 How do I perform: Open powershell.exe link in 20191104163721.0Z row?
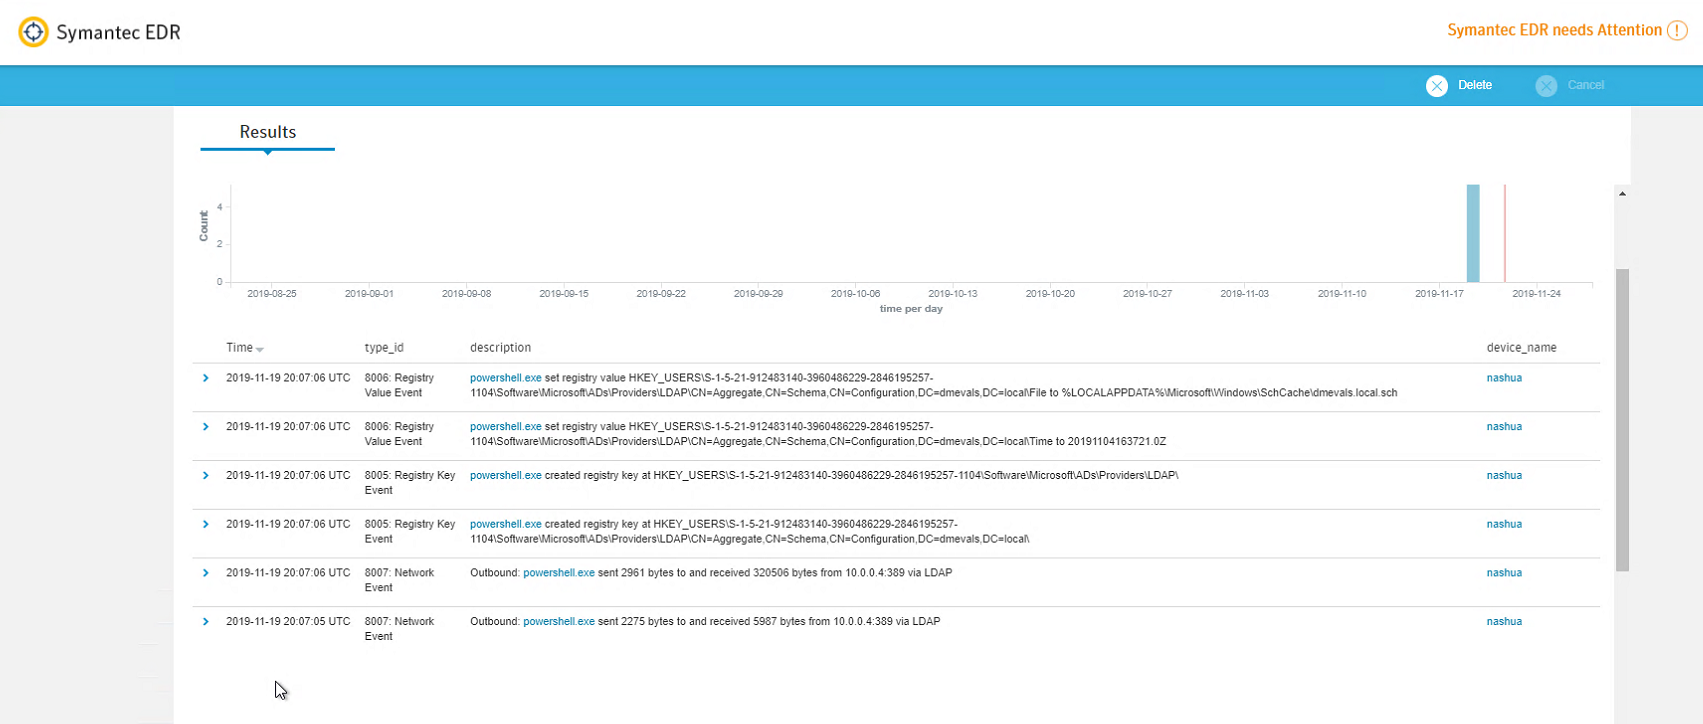tap(506, 427)
